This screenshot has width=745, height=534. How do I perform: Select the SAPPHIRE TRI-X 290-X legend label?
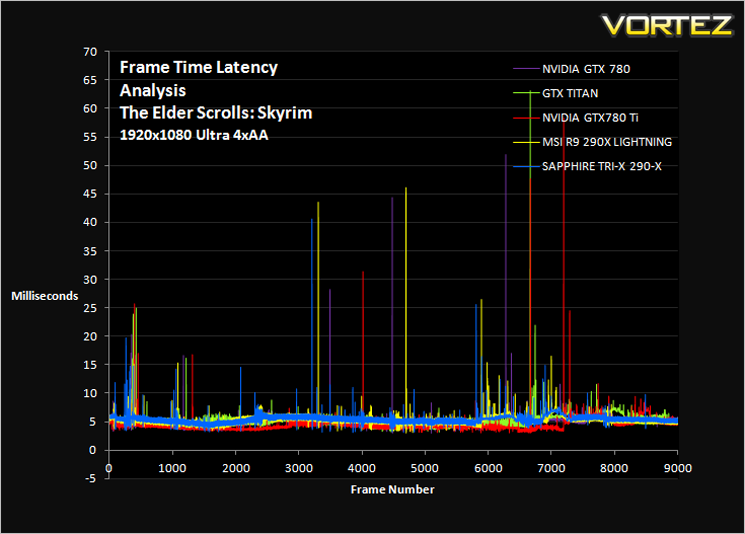(x=602, y=166)
